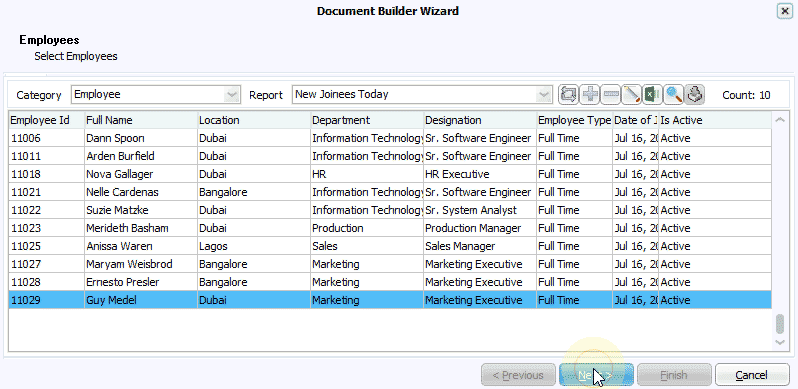Click Employee Id cell 11025
Viewport: 798px width, 389px height.
tap(46, 246)
